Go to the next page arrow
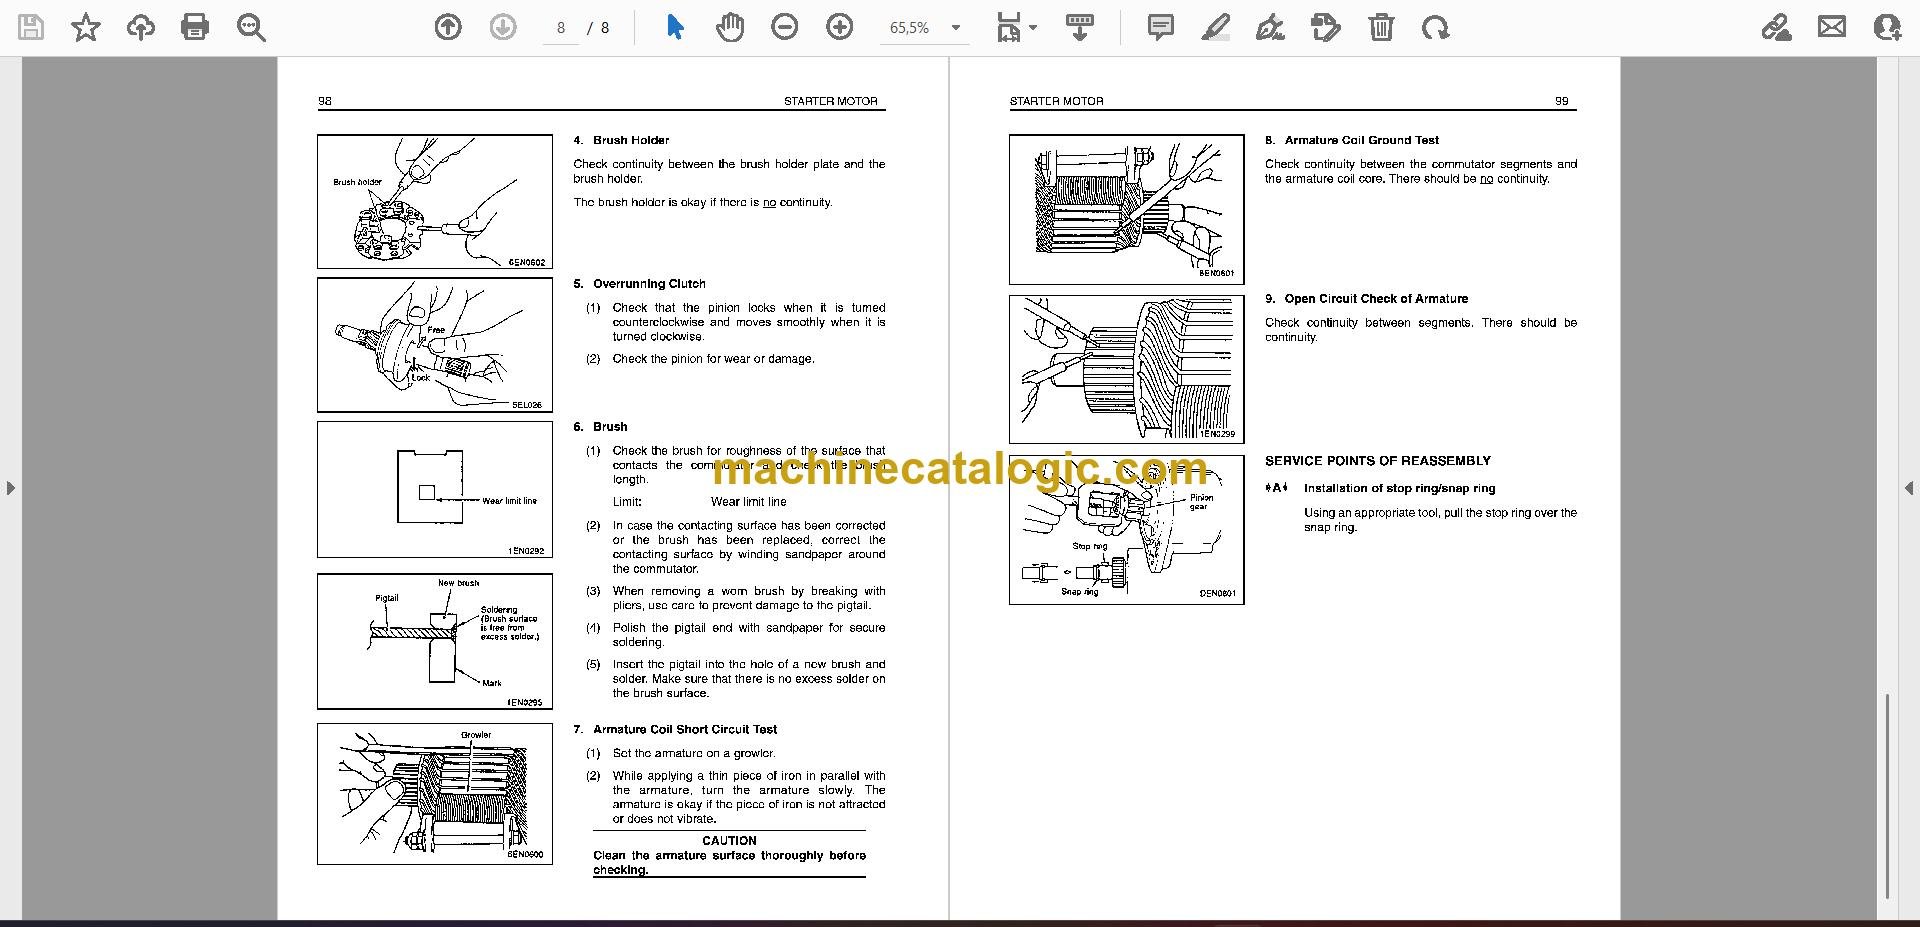Screen dimensions: 1920x927 (503, 28)
